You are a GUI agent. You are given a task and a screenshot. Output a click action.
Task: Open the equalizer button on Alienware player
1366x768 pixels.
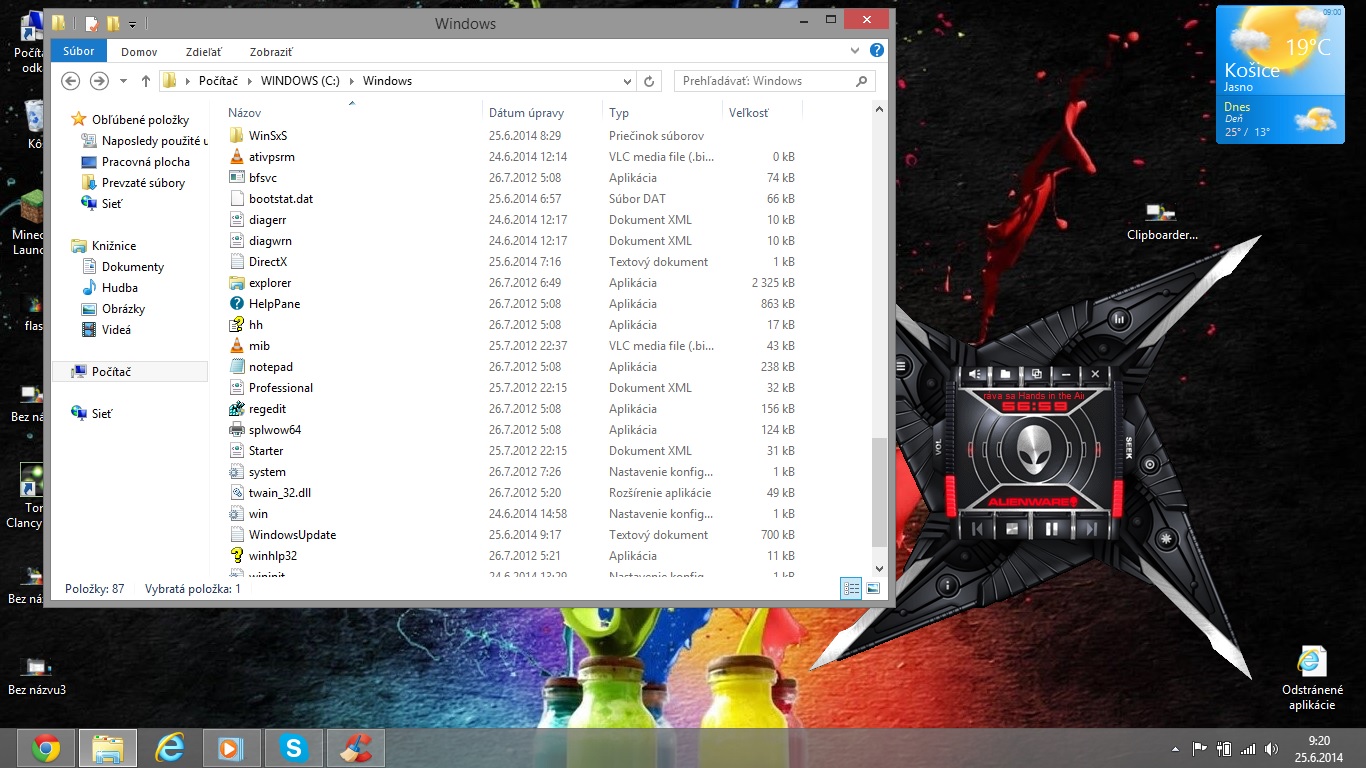point(1119,320)
